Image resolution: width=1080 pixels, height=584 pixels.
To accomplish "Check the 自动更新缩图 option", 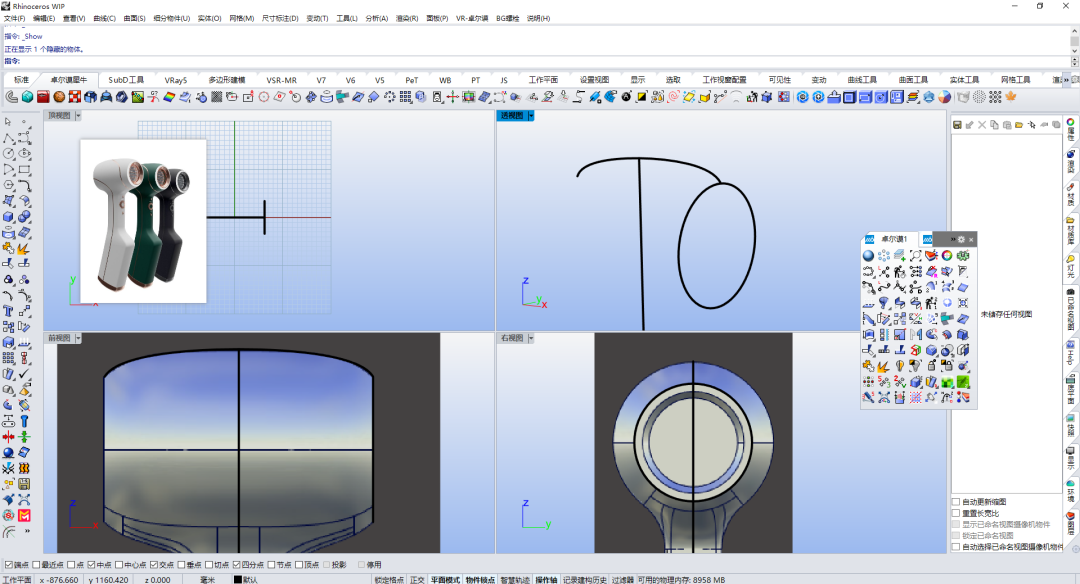I will (x=956, y=502).
